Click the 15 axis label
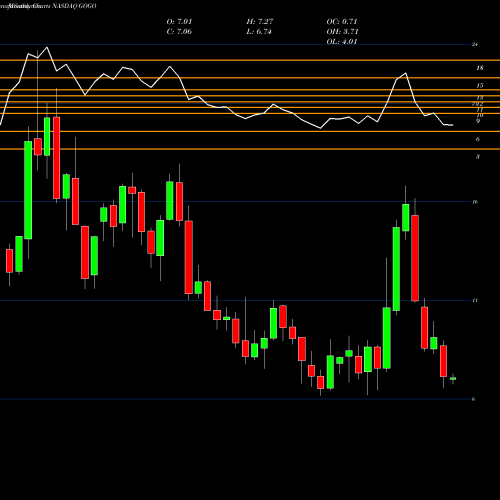This screenshot has height=500, width=500. pos(480,86)
